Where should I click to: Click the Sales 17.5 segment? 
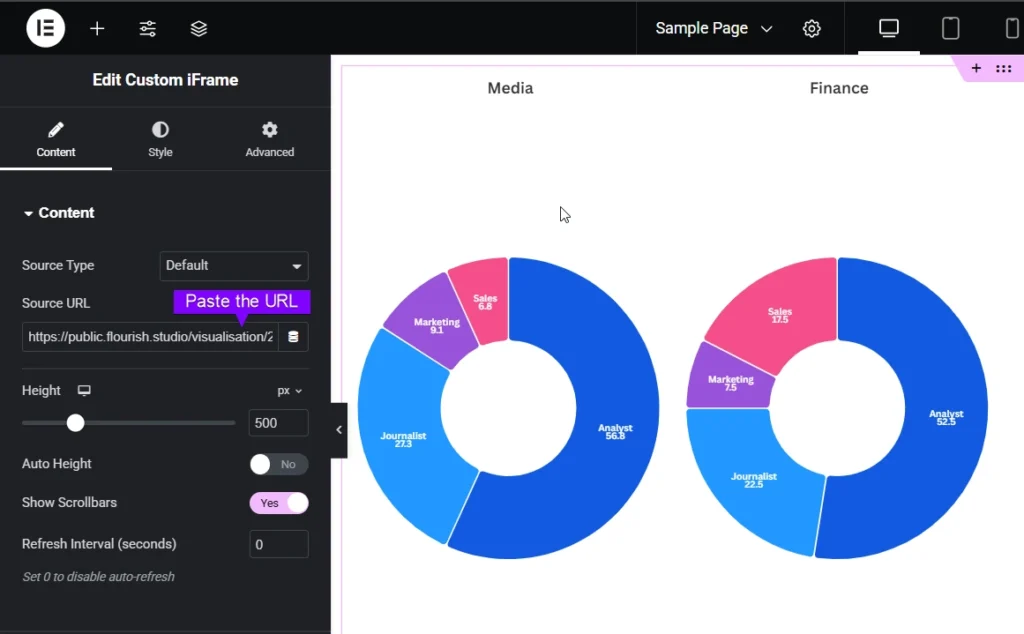point(780,315)
